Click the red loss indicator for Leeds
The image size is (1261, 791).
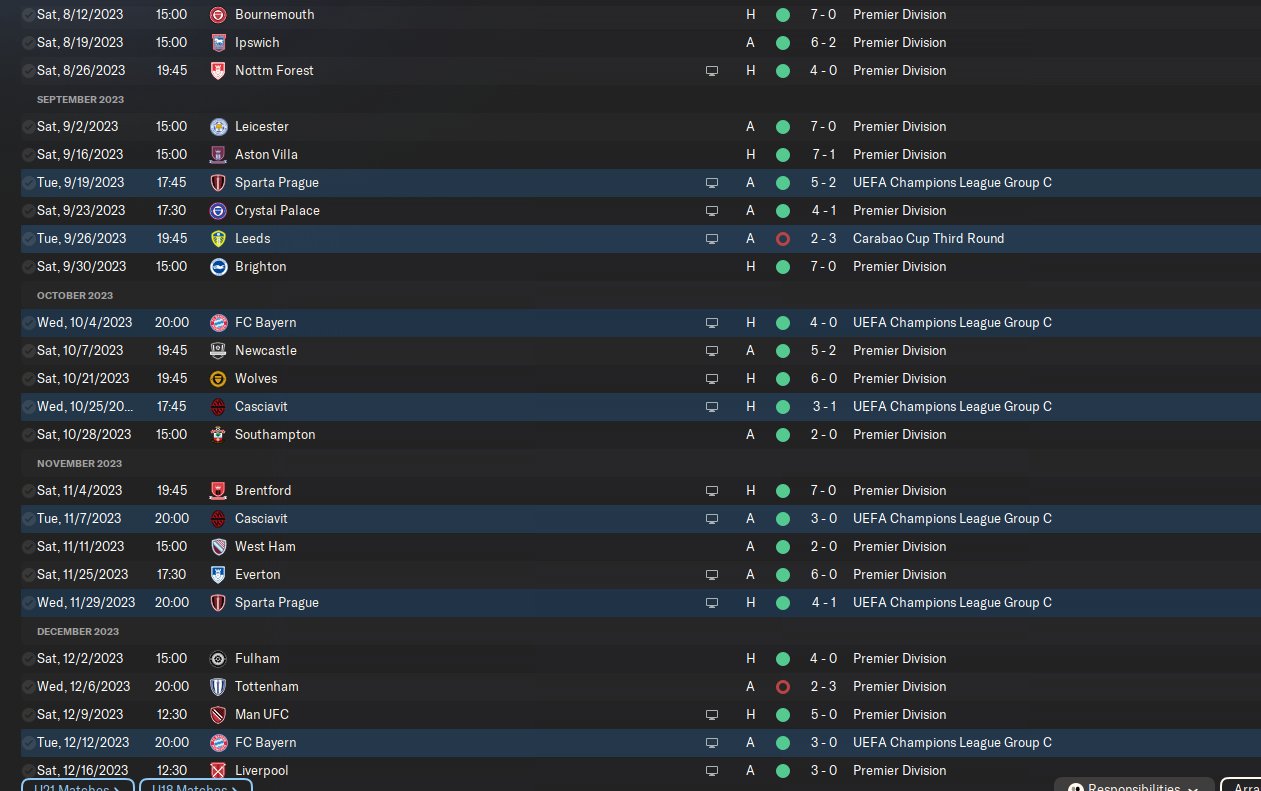click(782, 239)
